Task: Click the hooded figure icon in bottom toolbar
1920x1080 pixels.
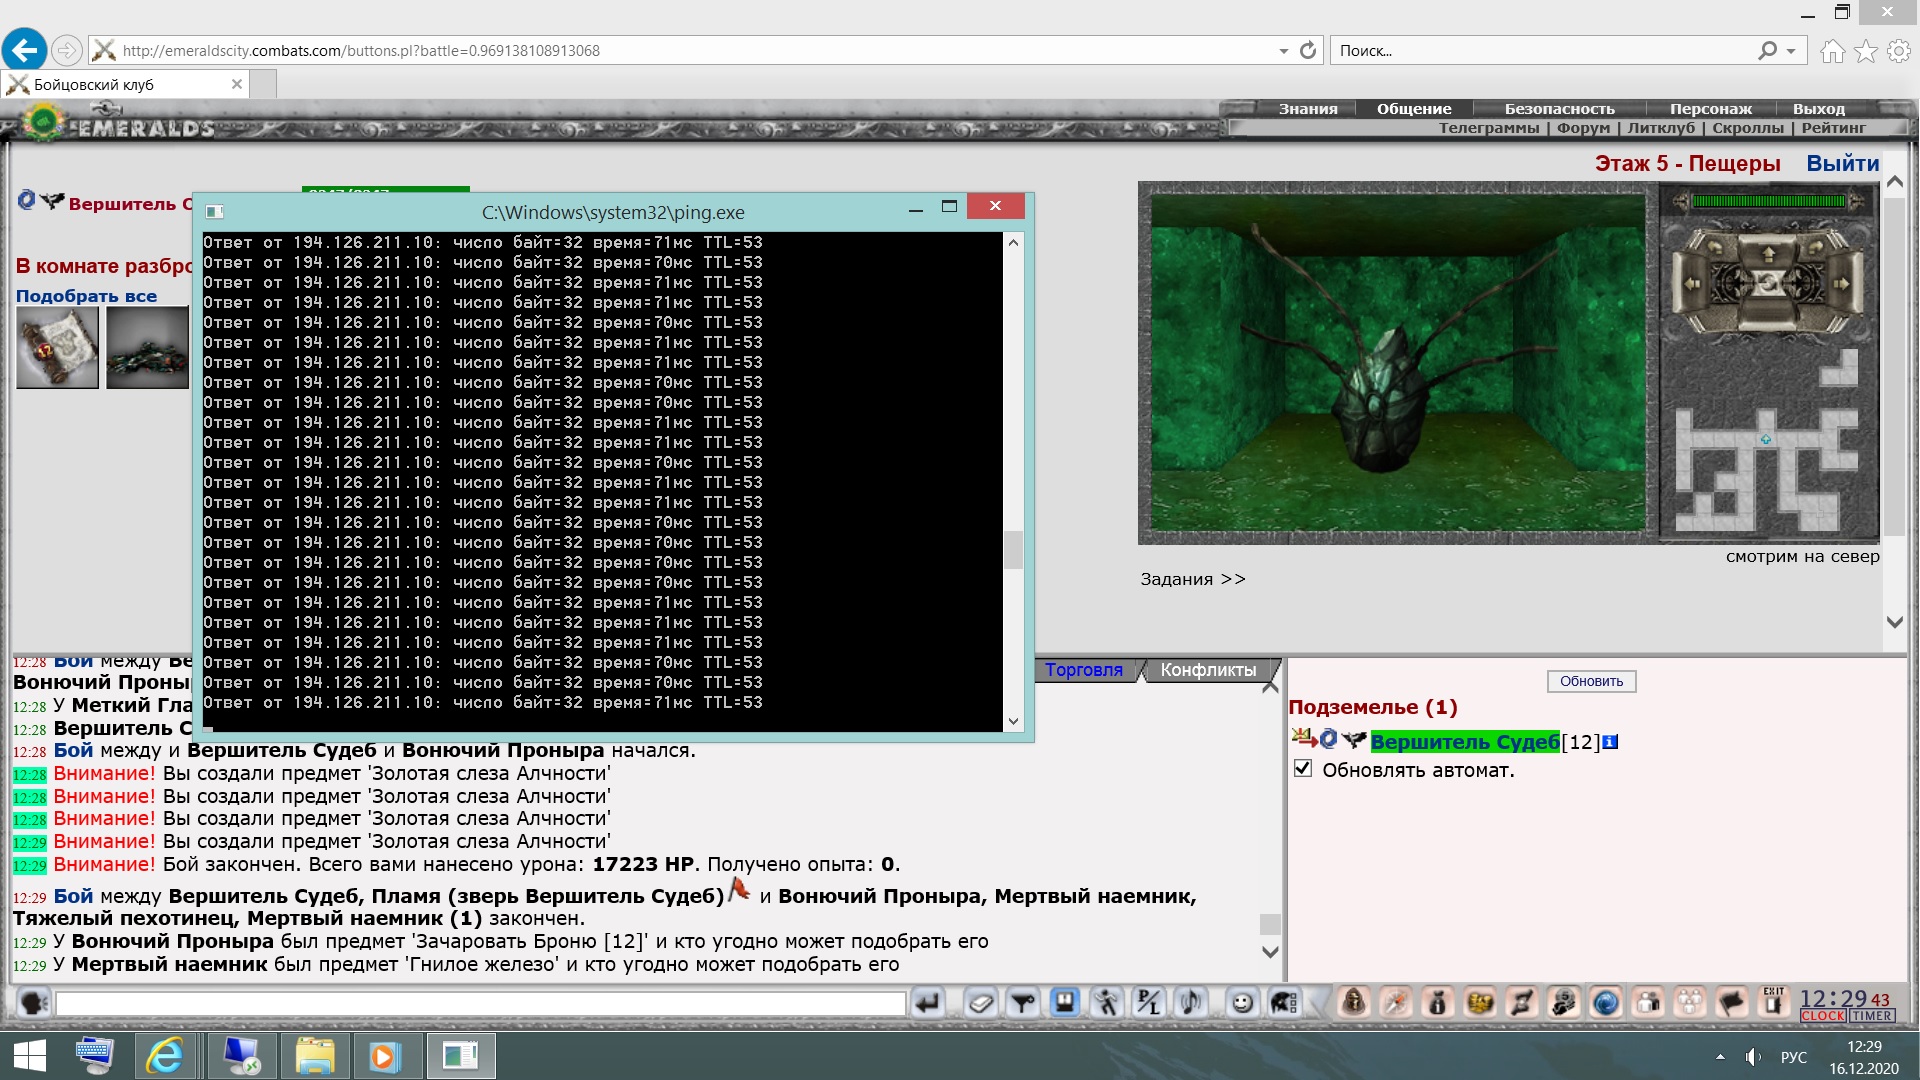Action: [x=1354, y=1002]
